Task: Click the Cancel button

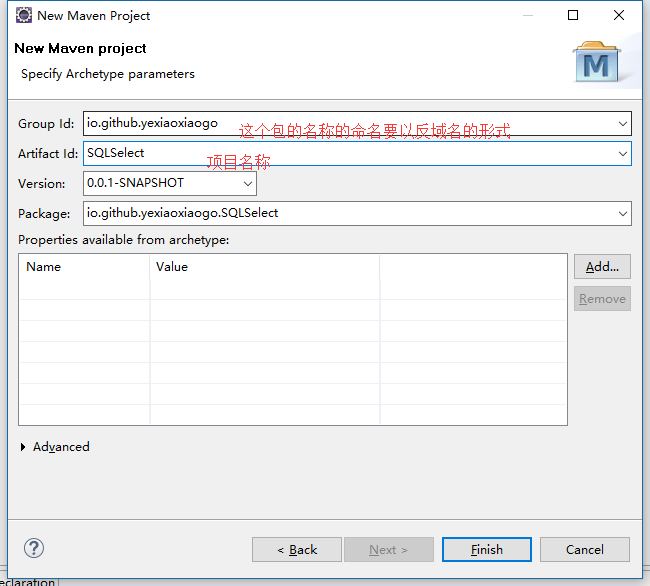Action: (x=585, y=550)
